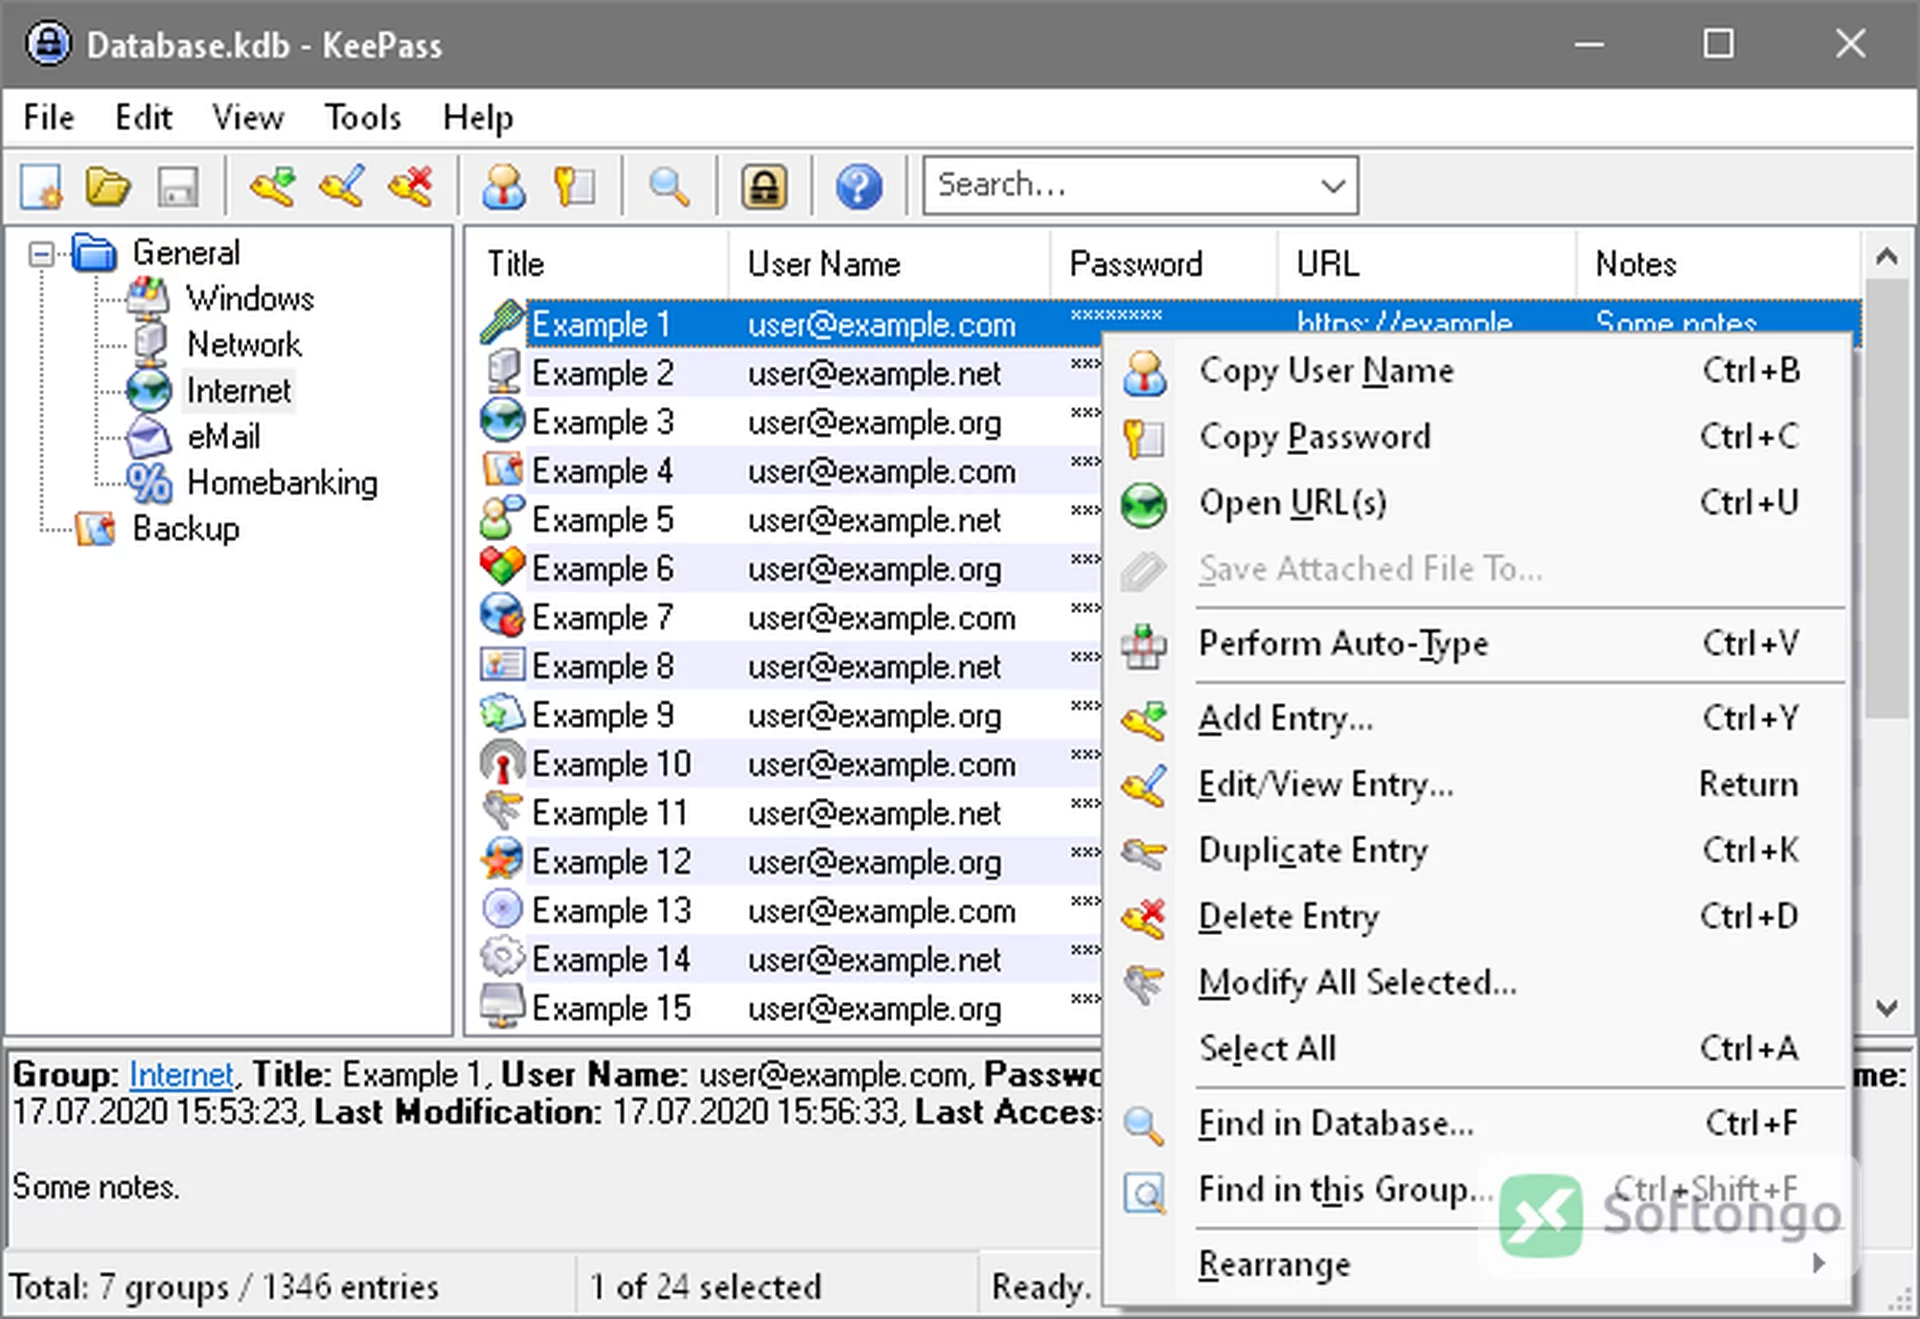Viewport: 1920px width, 1319px height.
Task: Select the Windows group in the tree
Action: coord(250,298)
